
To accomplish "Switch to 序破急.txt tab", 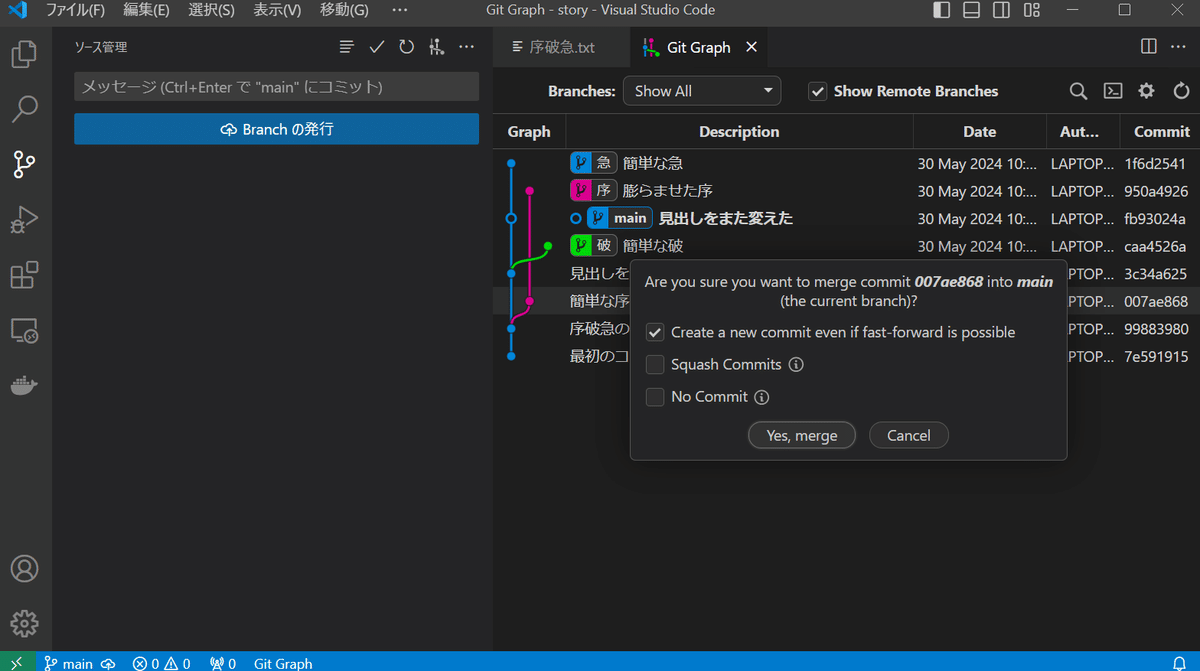I will pyautogui.click(x=562, y=47).
